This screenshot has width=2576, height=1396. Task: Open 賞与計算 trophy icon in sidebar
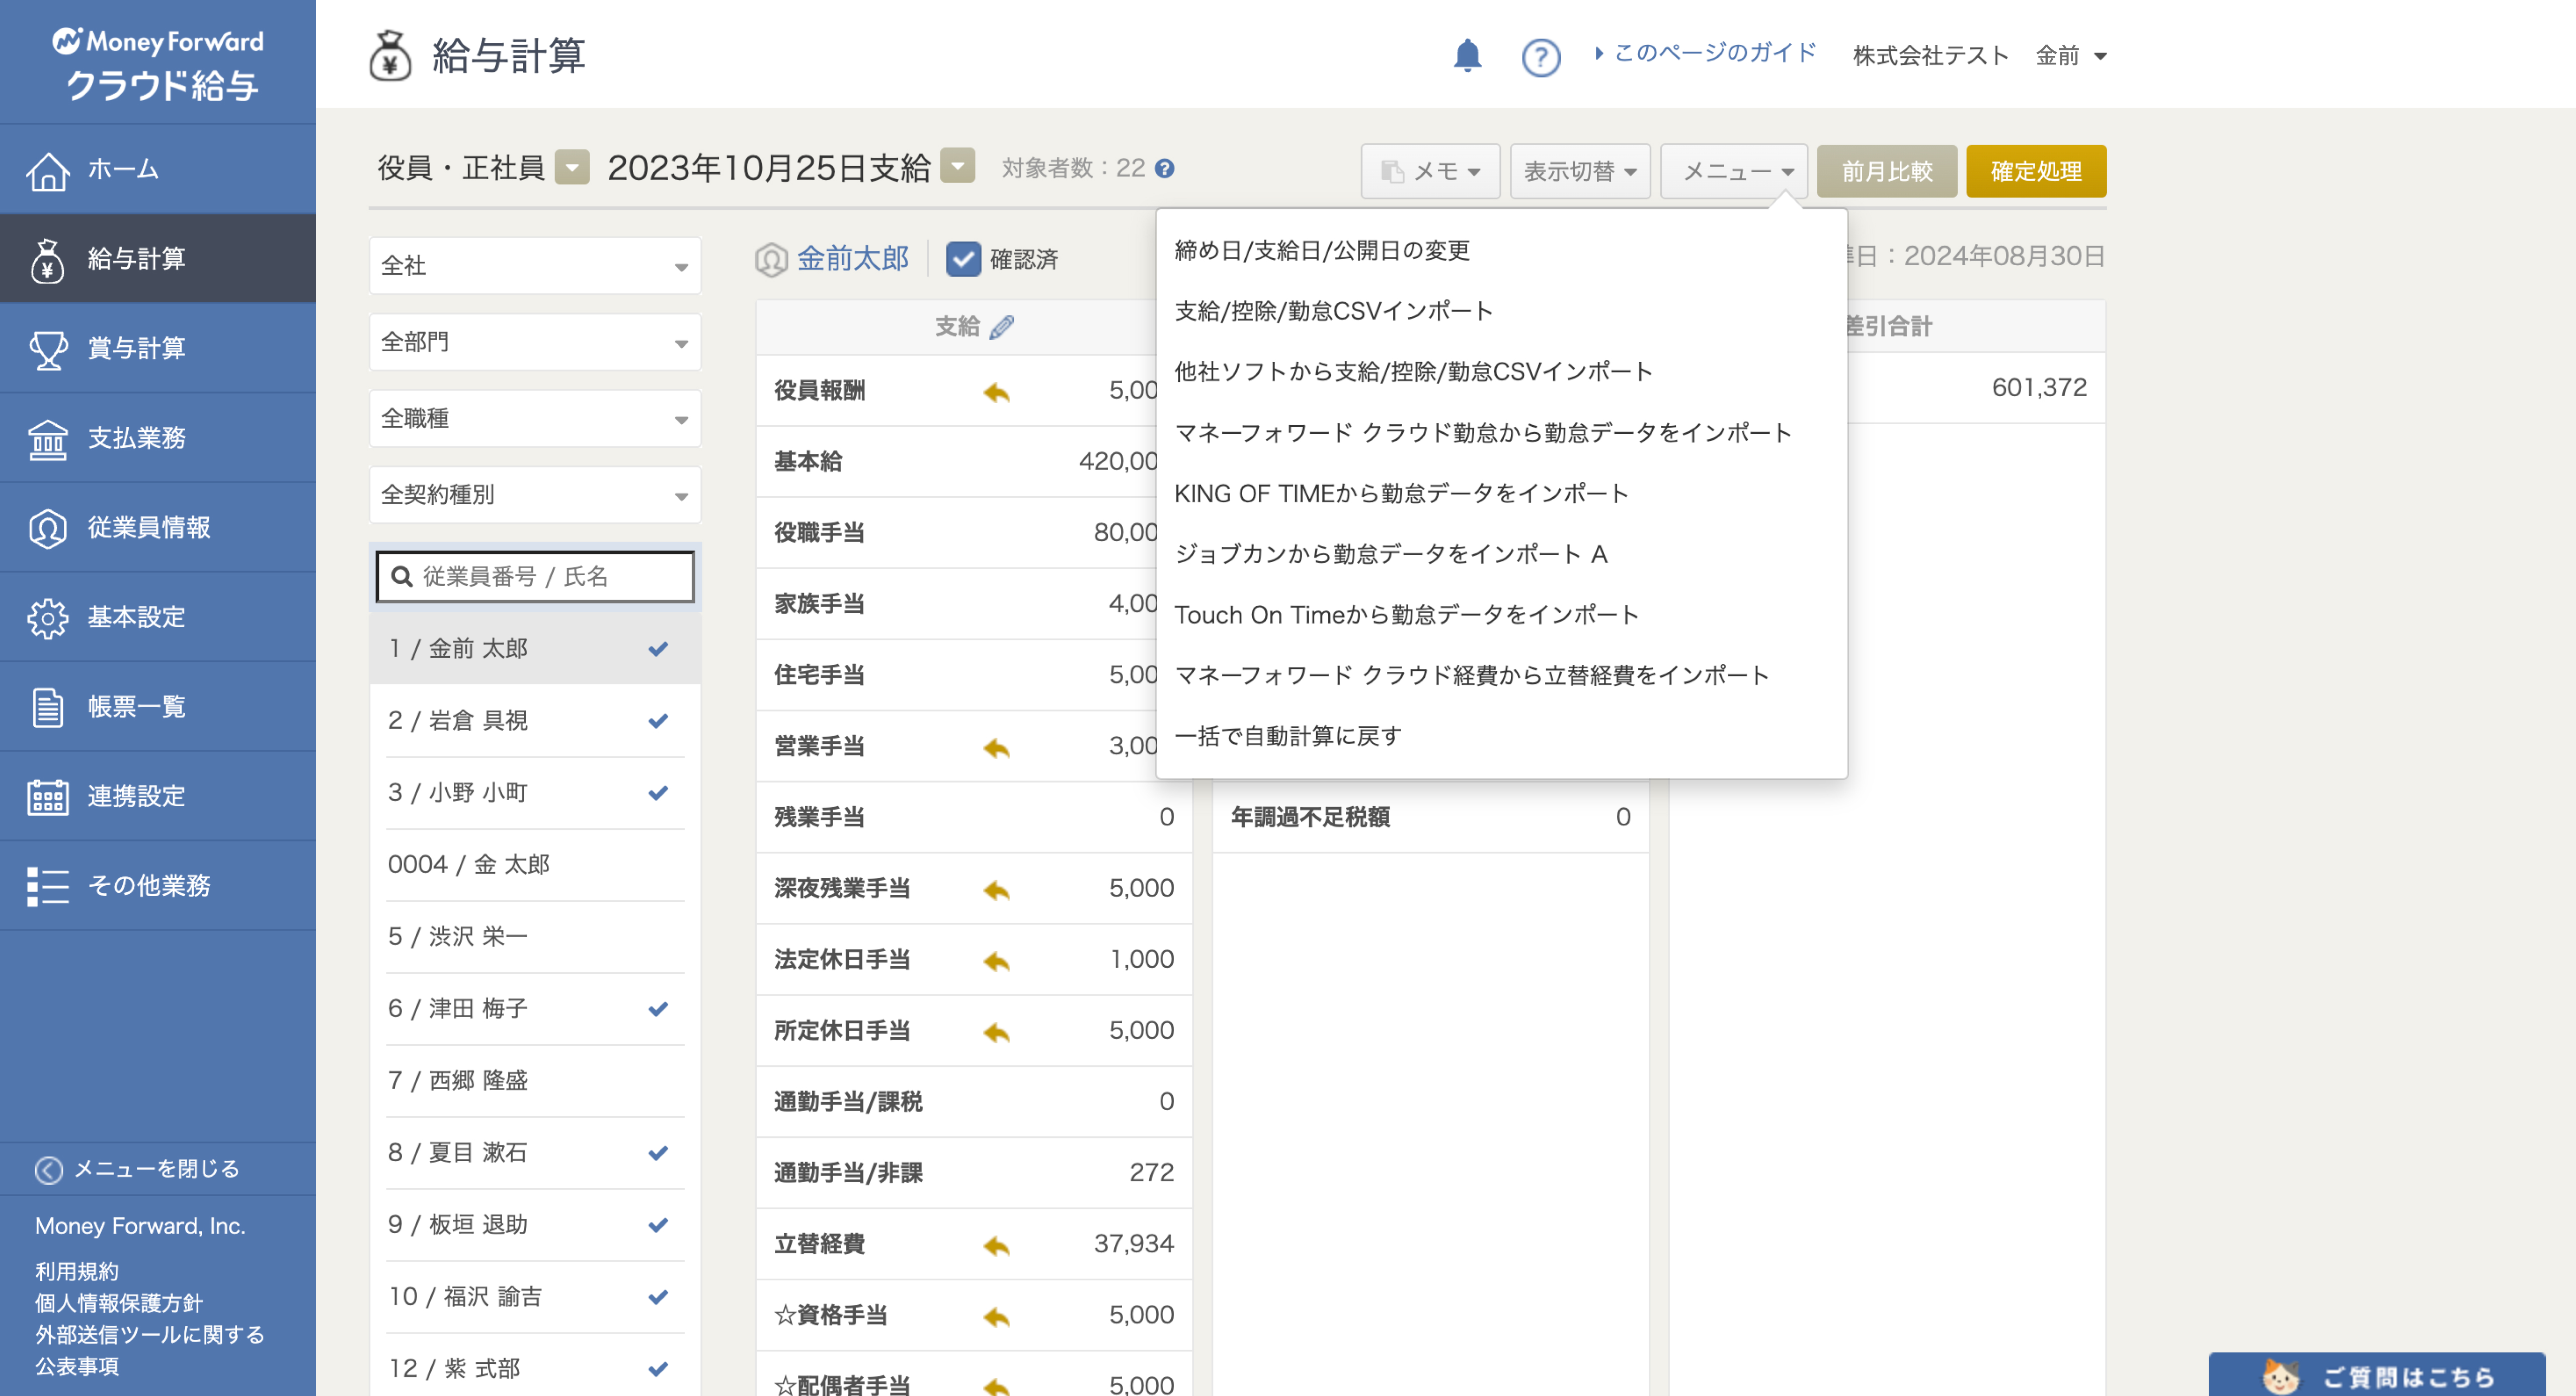point(48,349)
